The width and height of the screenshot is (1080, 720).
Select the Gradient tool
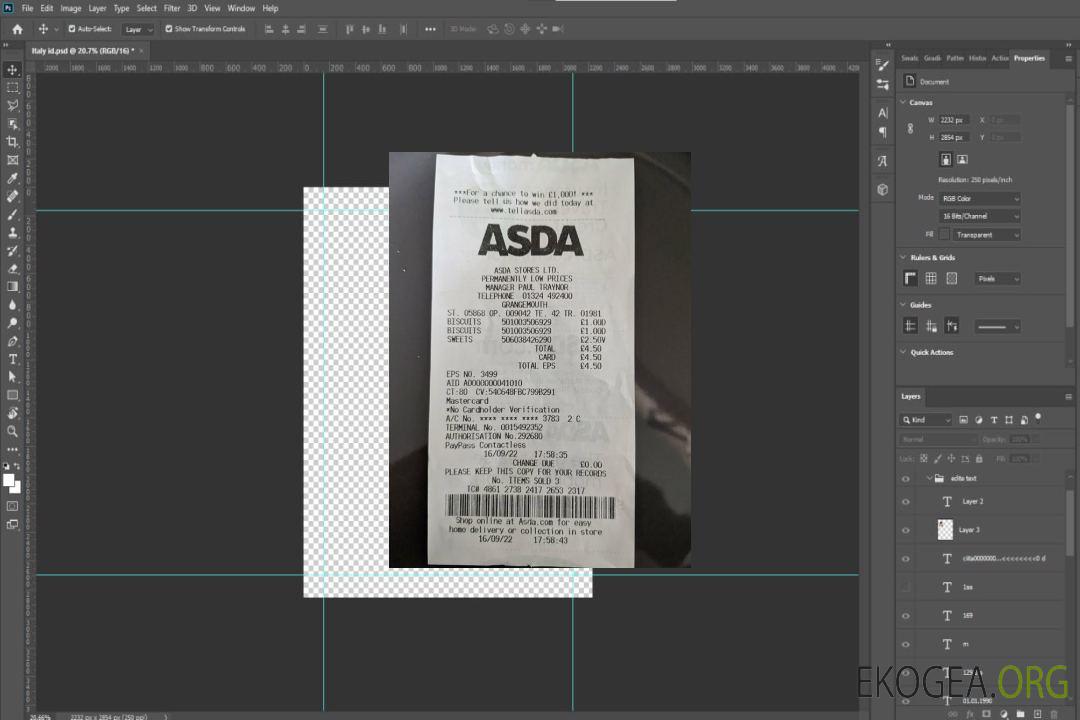(x=12, y=287)
